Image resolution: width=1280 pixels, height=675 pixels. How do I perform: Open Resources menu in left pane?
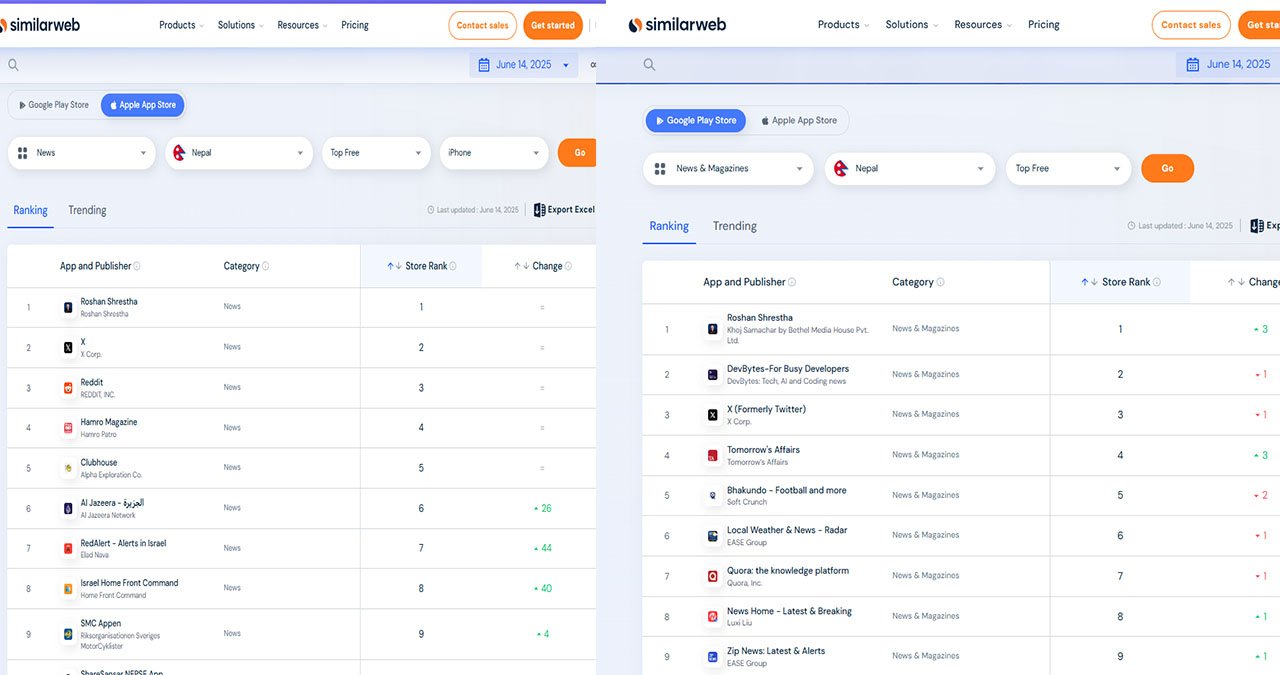point(302,25)
